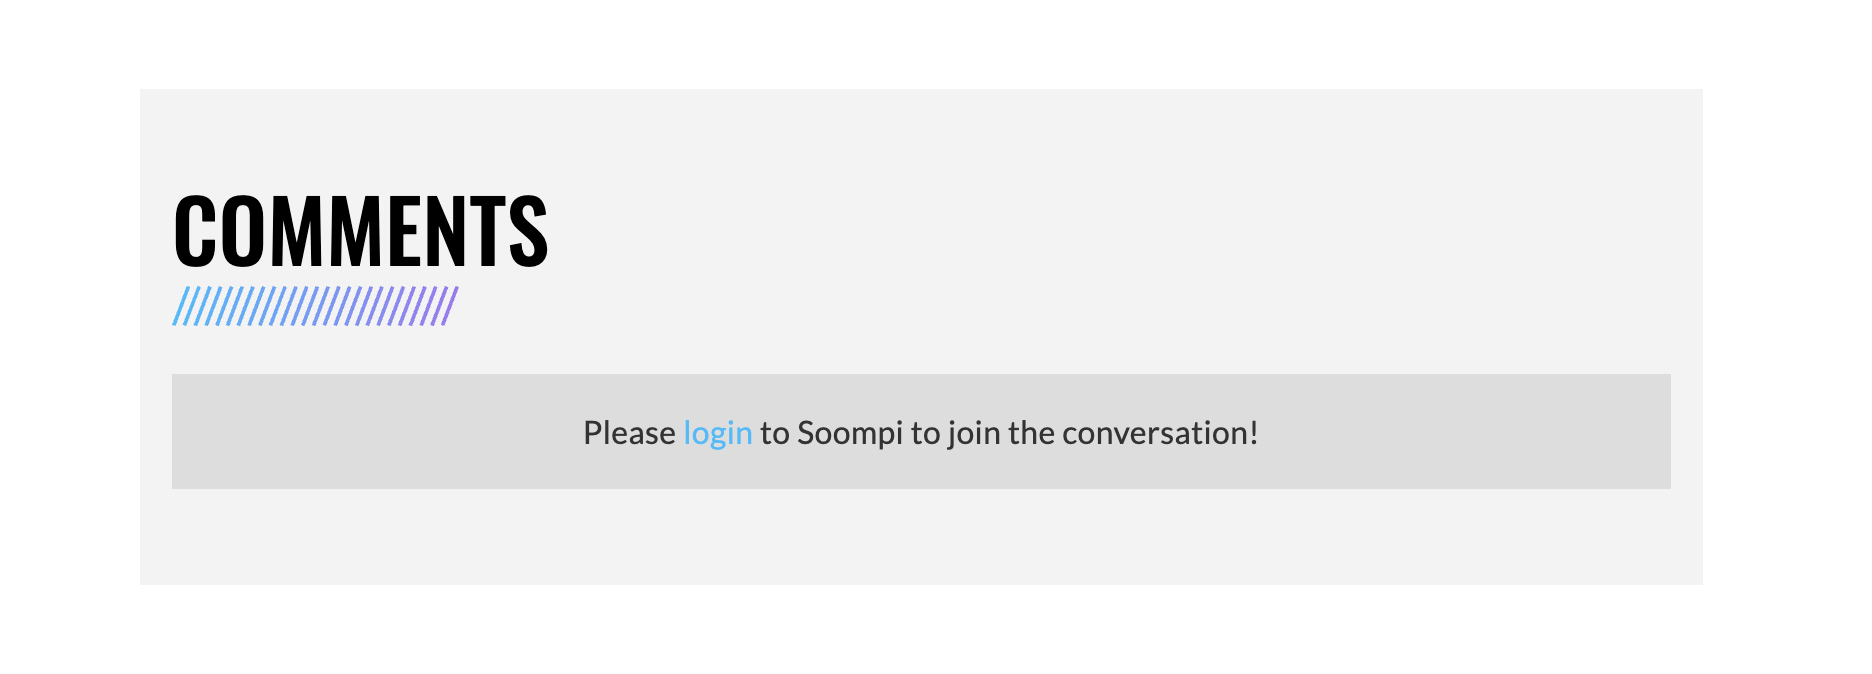This screenshot has width=1872, height=674.
Task: Click the purple right end of slash divider
Action: coord(447,306)
